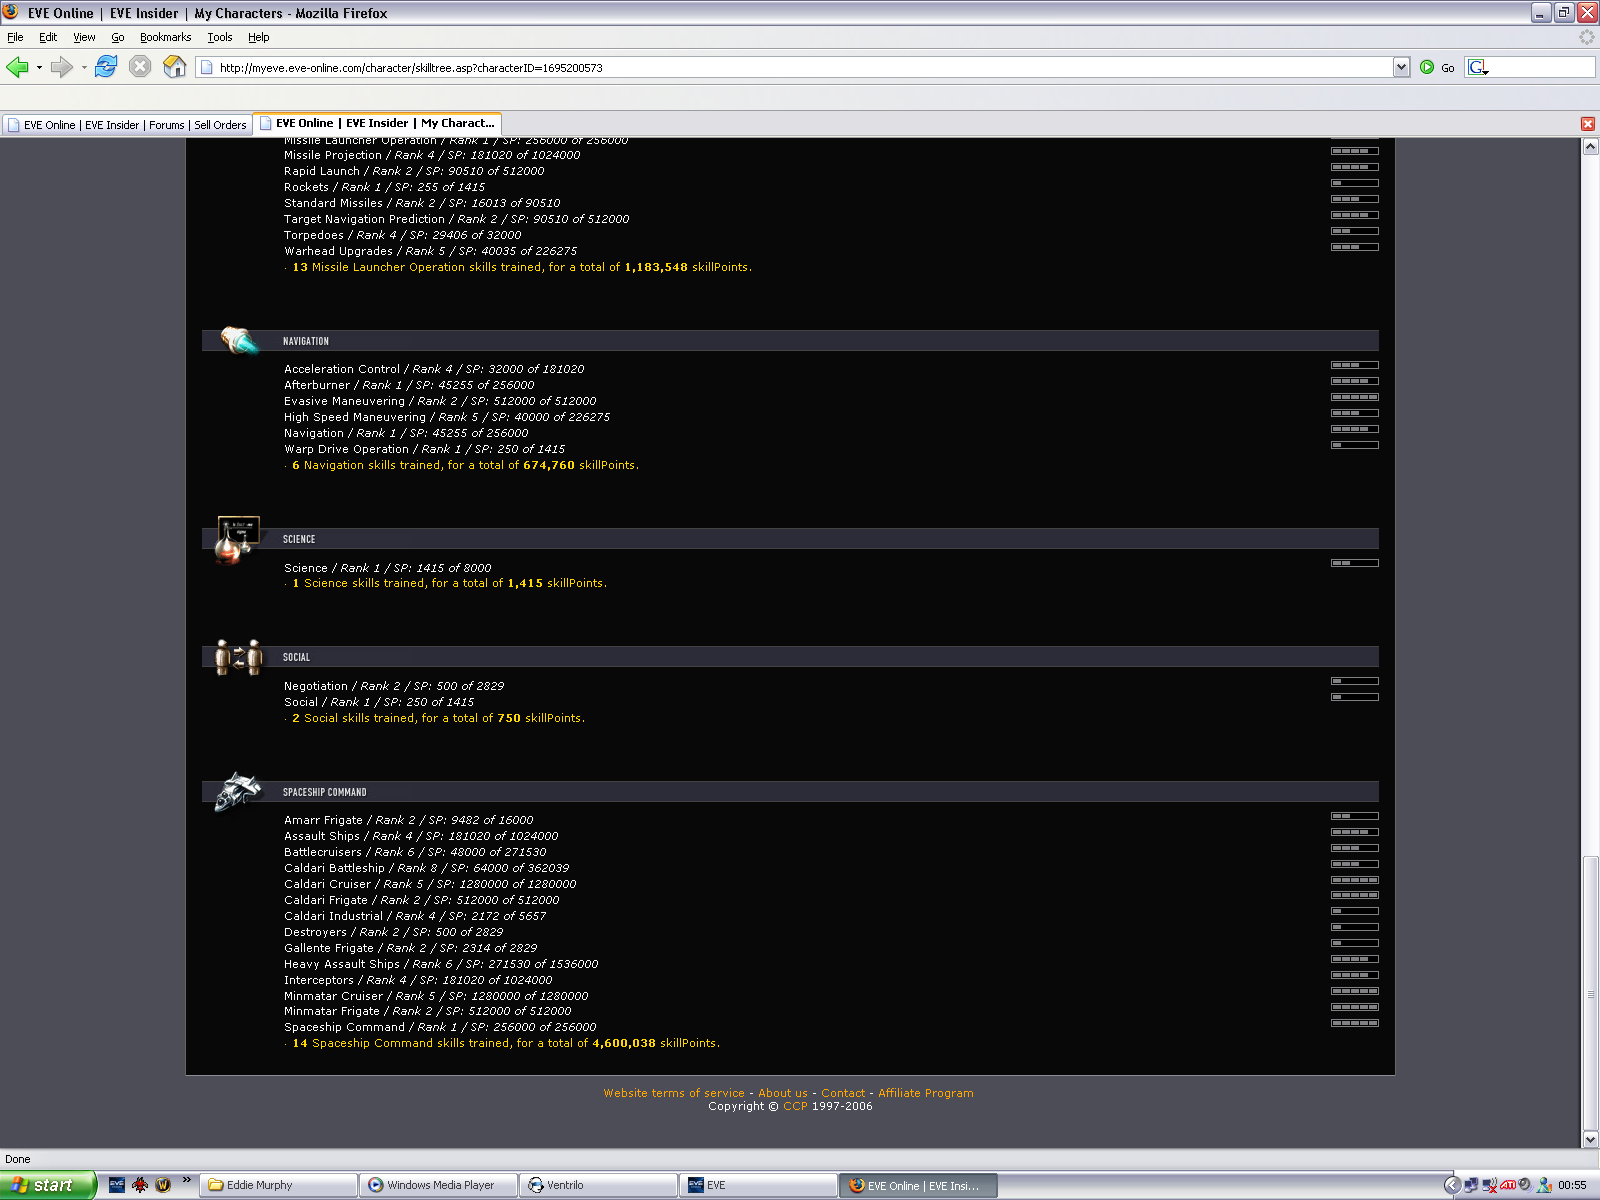This screenshot has height=1200, width=1600.
Task: Click the Negotiation skill level bar
Action: coord(1355,681)
